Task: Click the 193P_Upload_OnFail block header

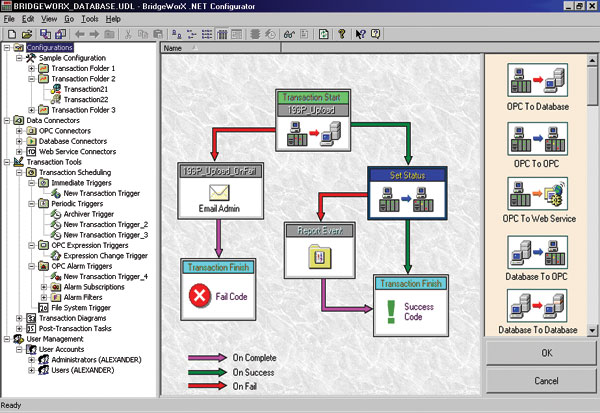Action: [220, 171]
